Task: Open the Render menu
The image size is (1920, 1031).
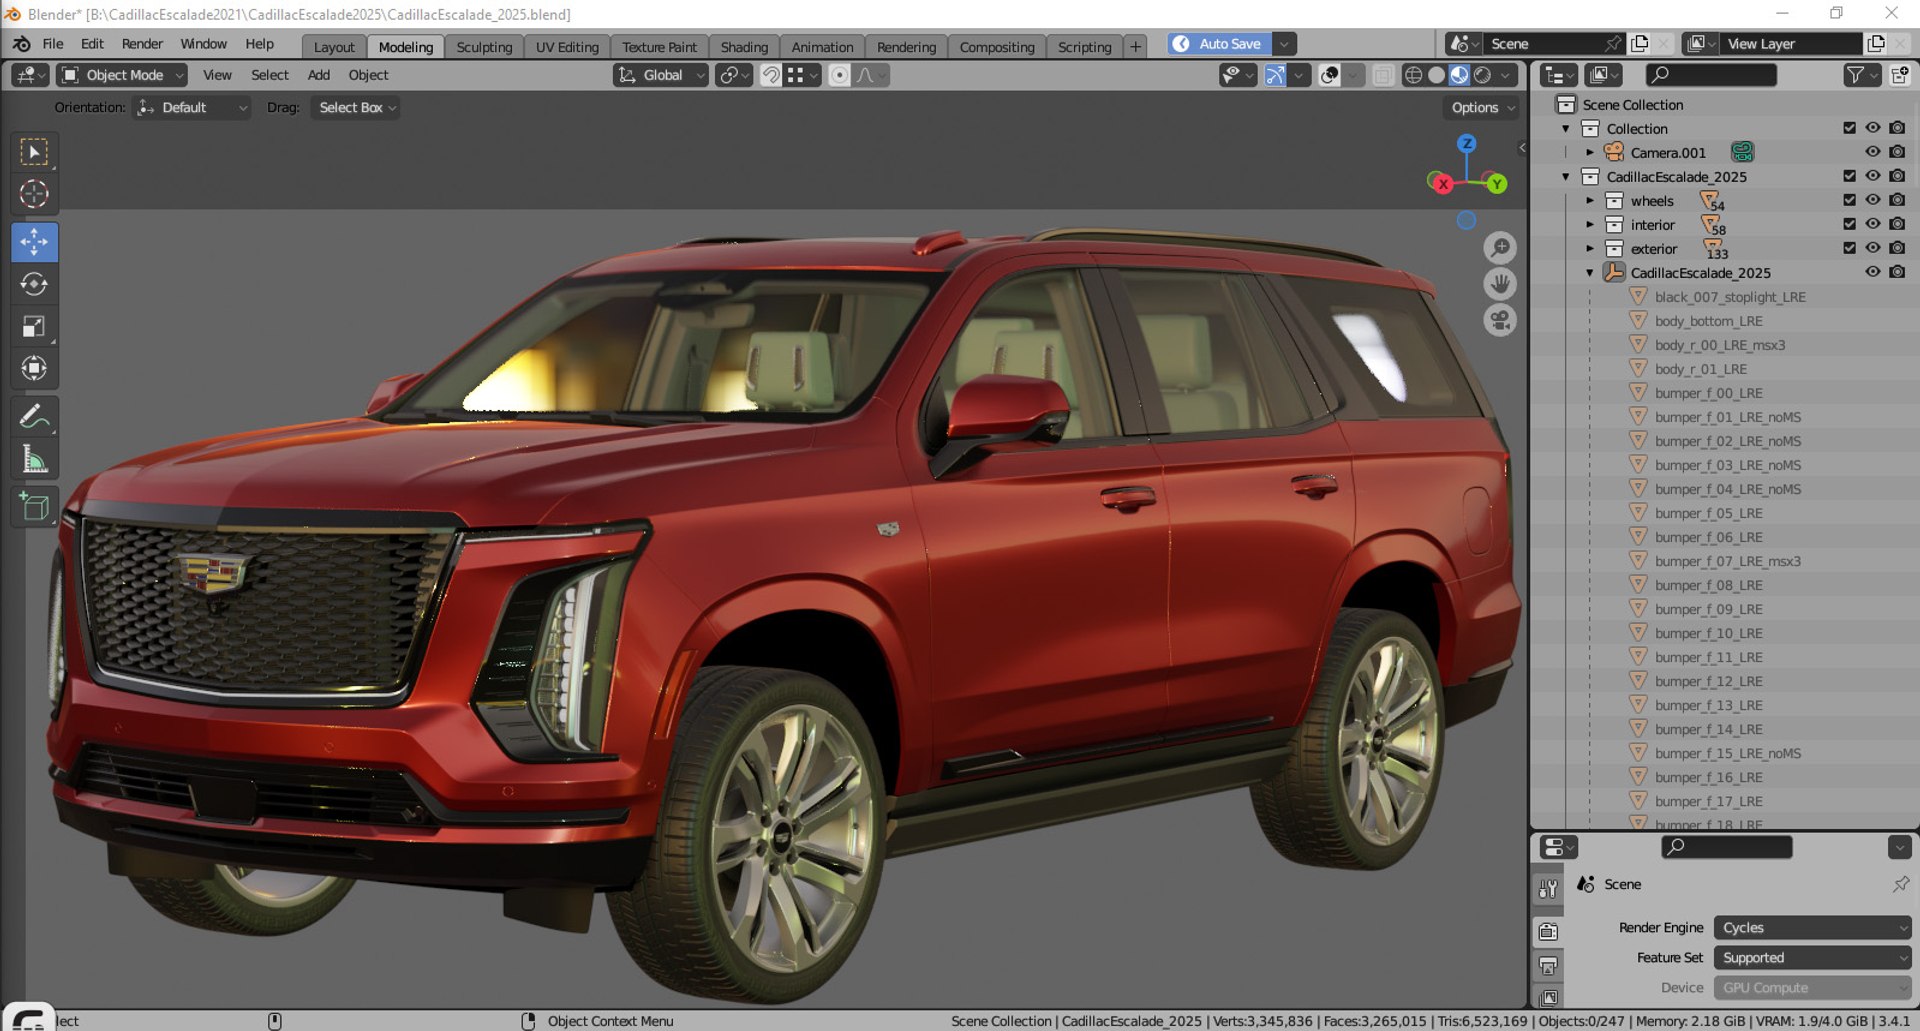Action: click(x=142, y=44)
